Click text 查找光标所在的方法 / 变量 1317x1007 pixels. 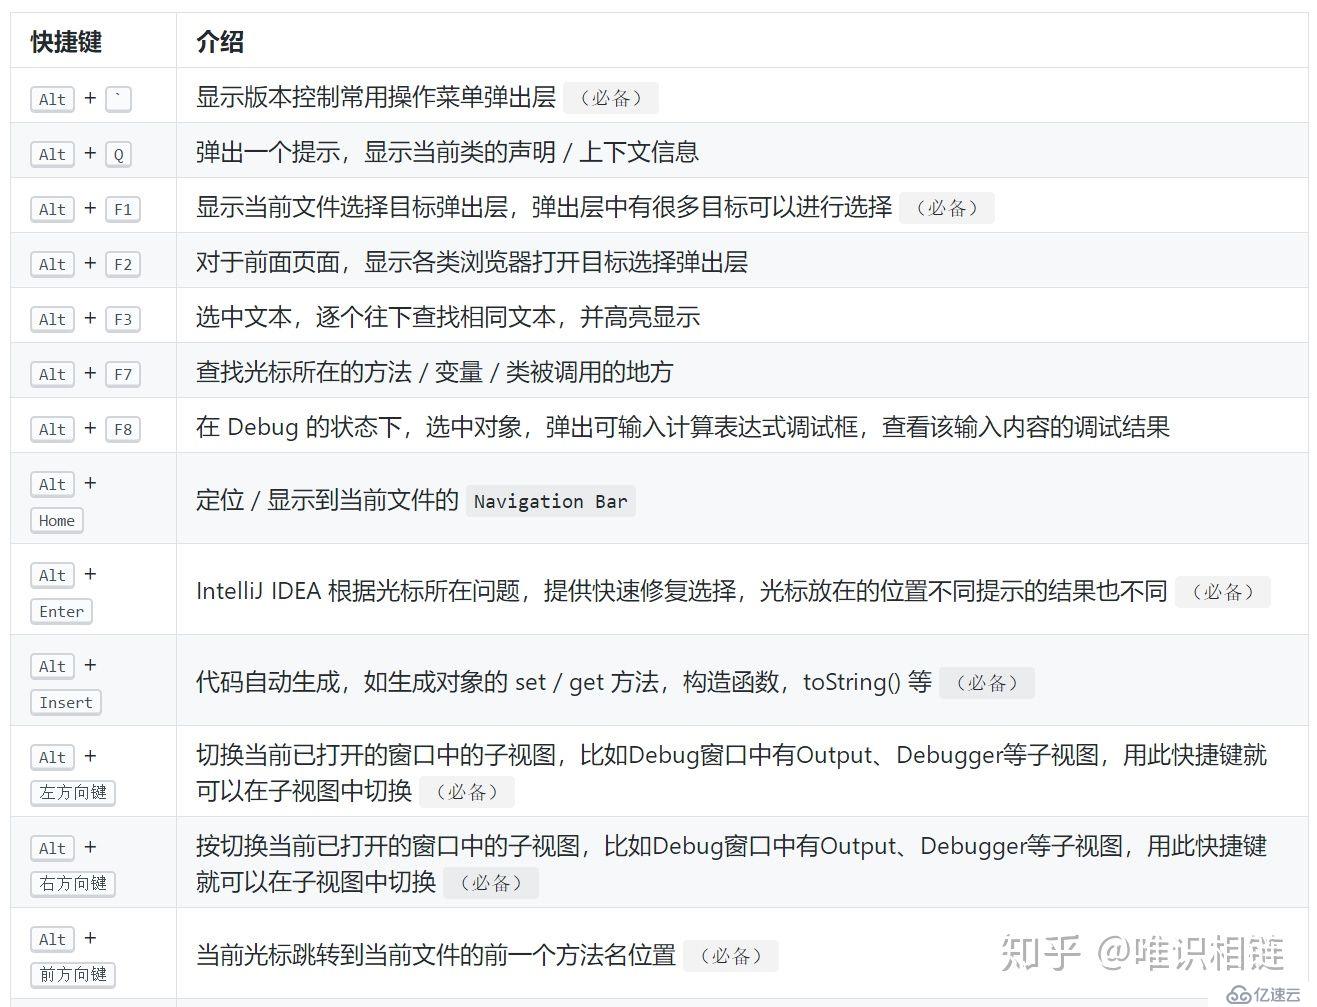tap(340, 372)
